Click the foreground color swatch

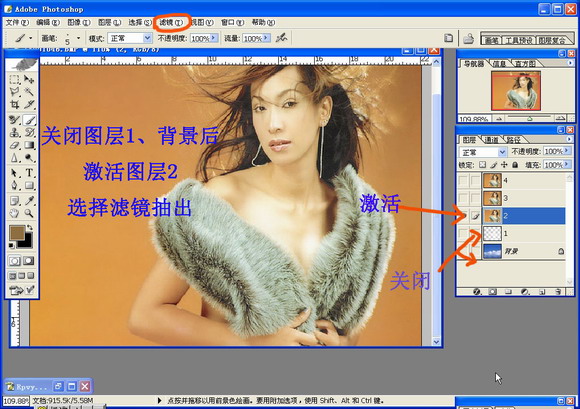17,233
